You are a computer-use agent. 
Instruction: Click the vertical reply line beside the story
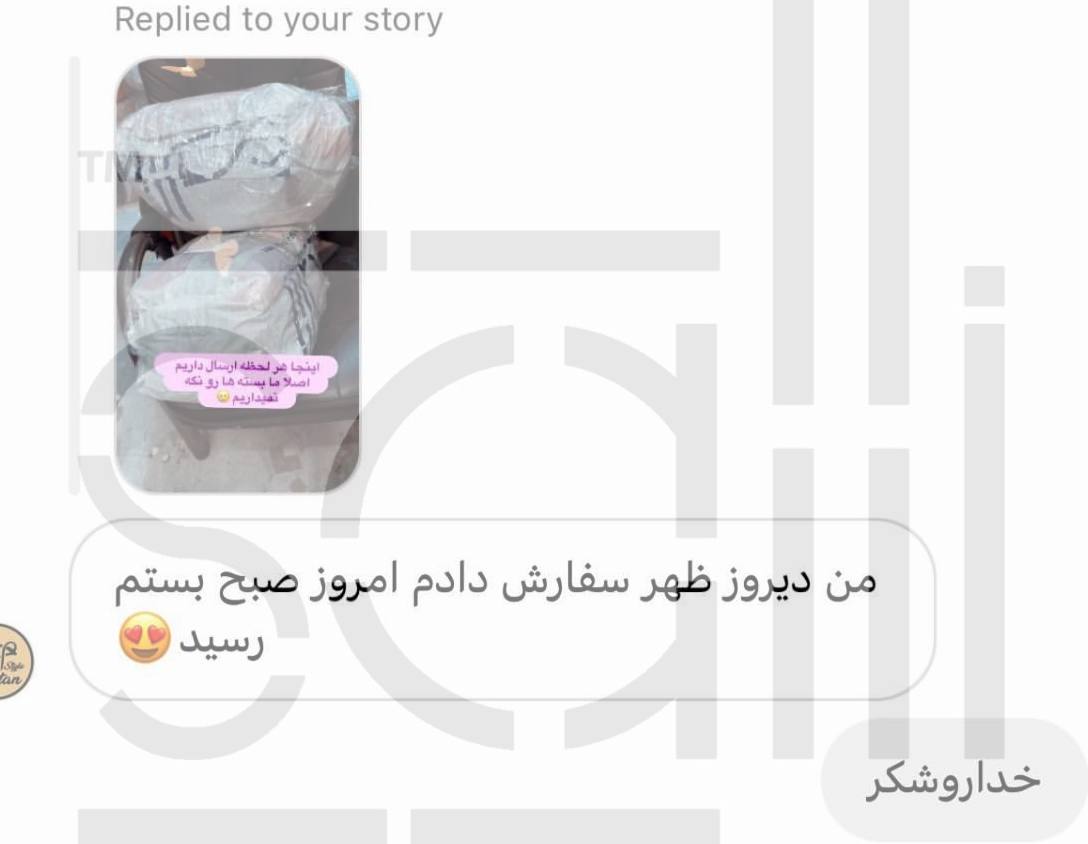pyautogui.click(x=74, y=276)
